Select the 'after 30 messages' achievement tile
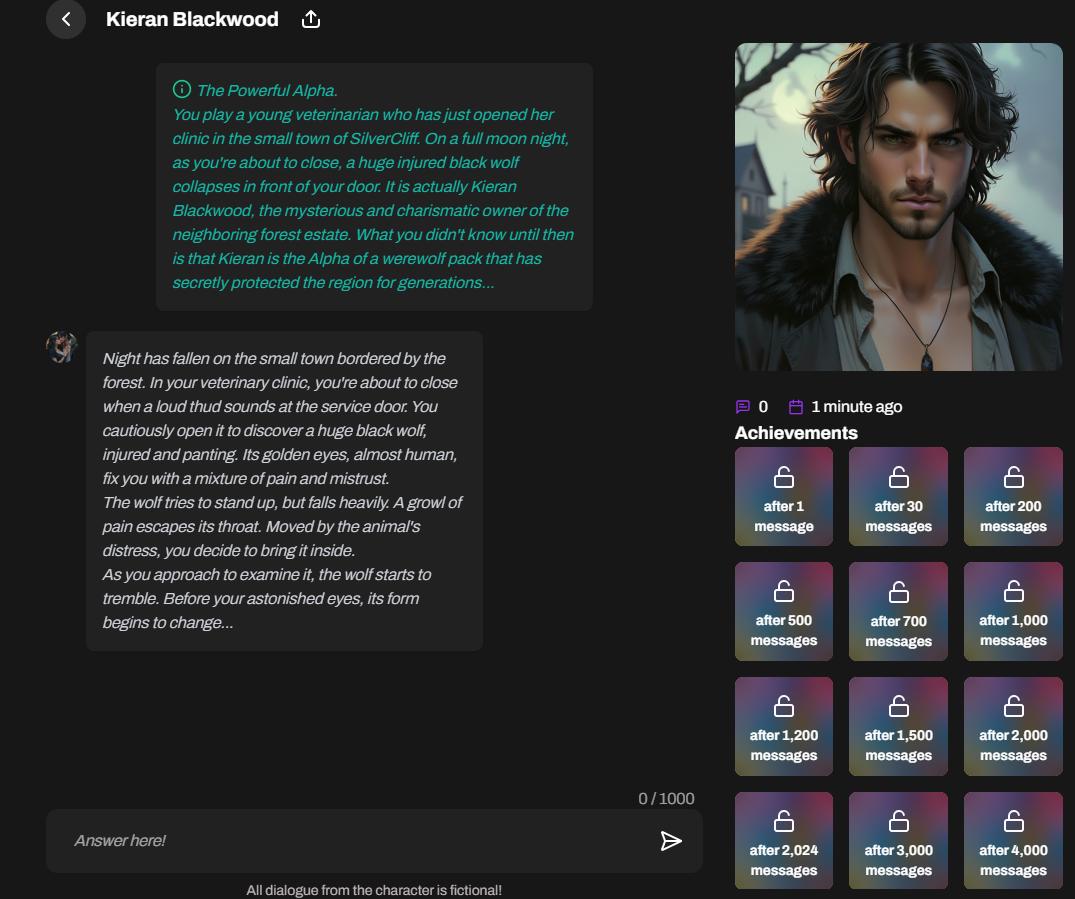 [898, 496]
